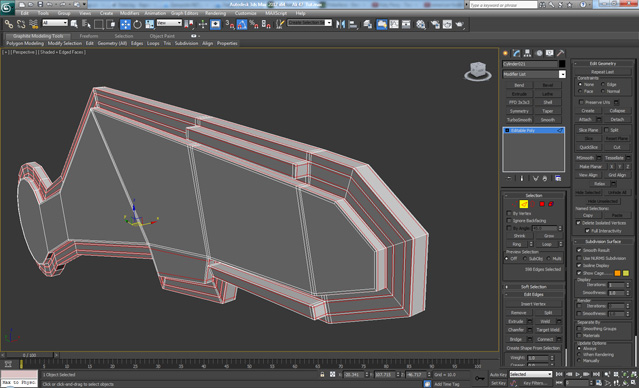Image resolution: width=639 pixels, height=388 pixels.
Task: Click the yellow Show Cage color swatch
Action: click(626, 273)
